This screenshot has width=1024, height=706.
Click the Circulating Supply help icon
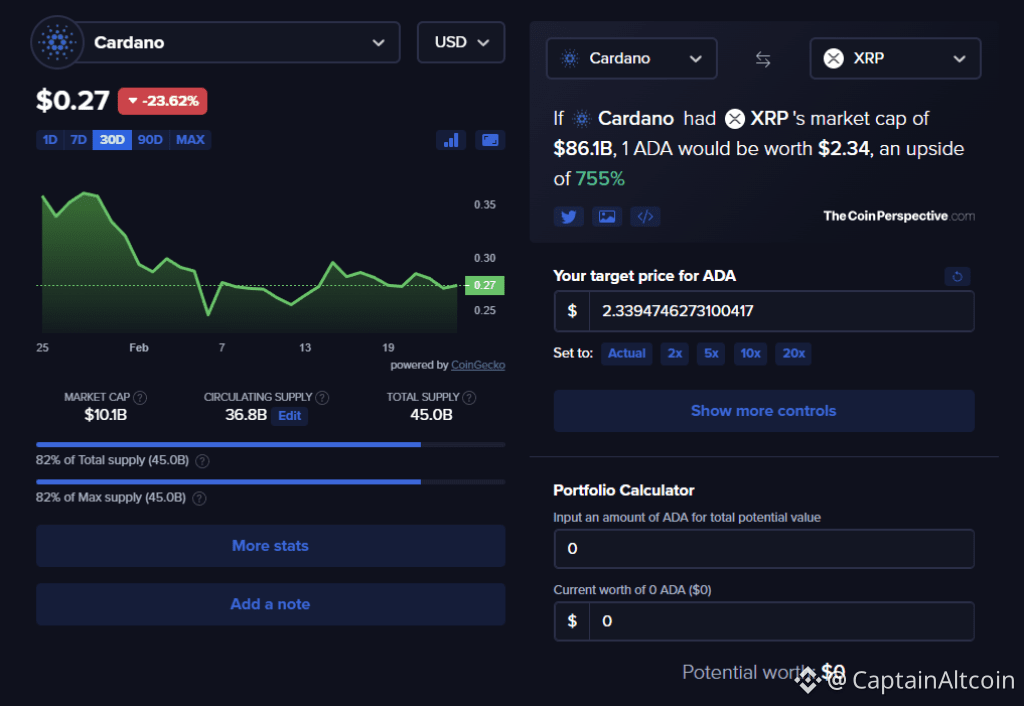tap(322, 397)
